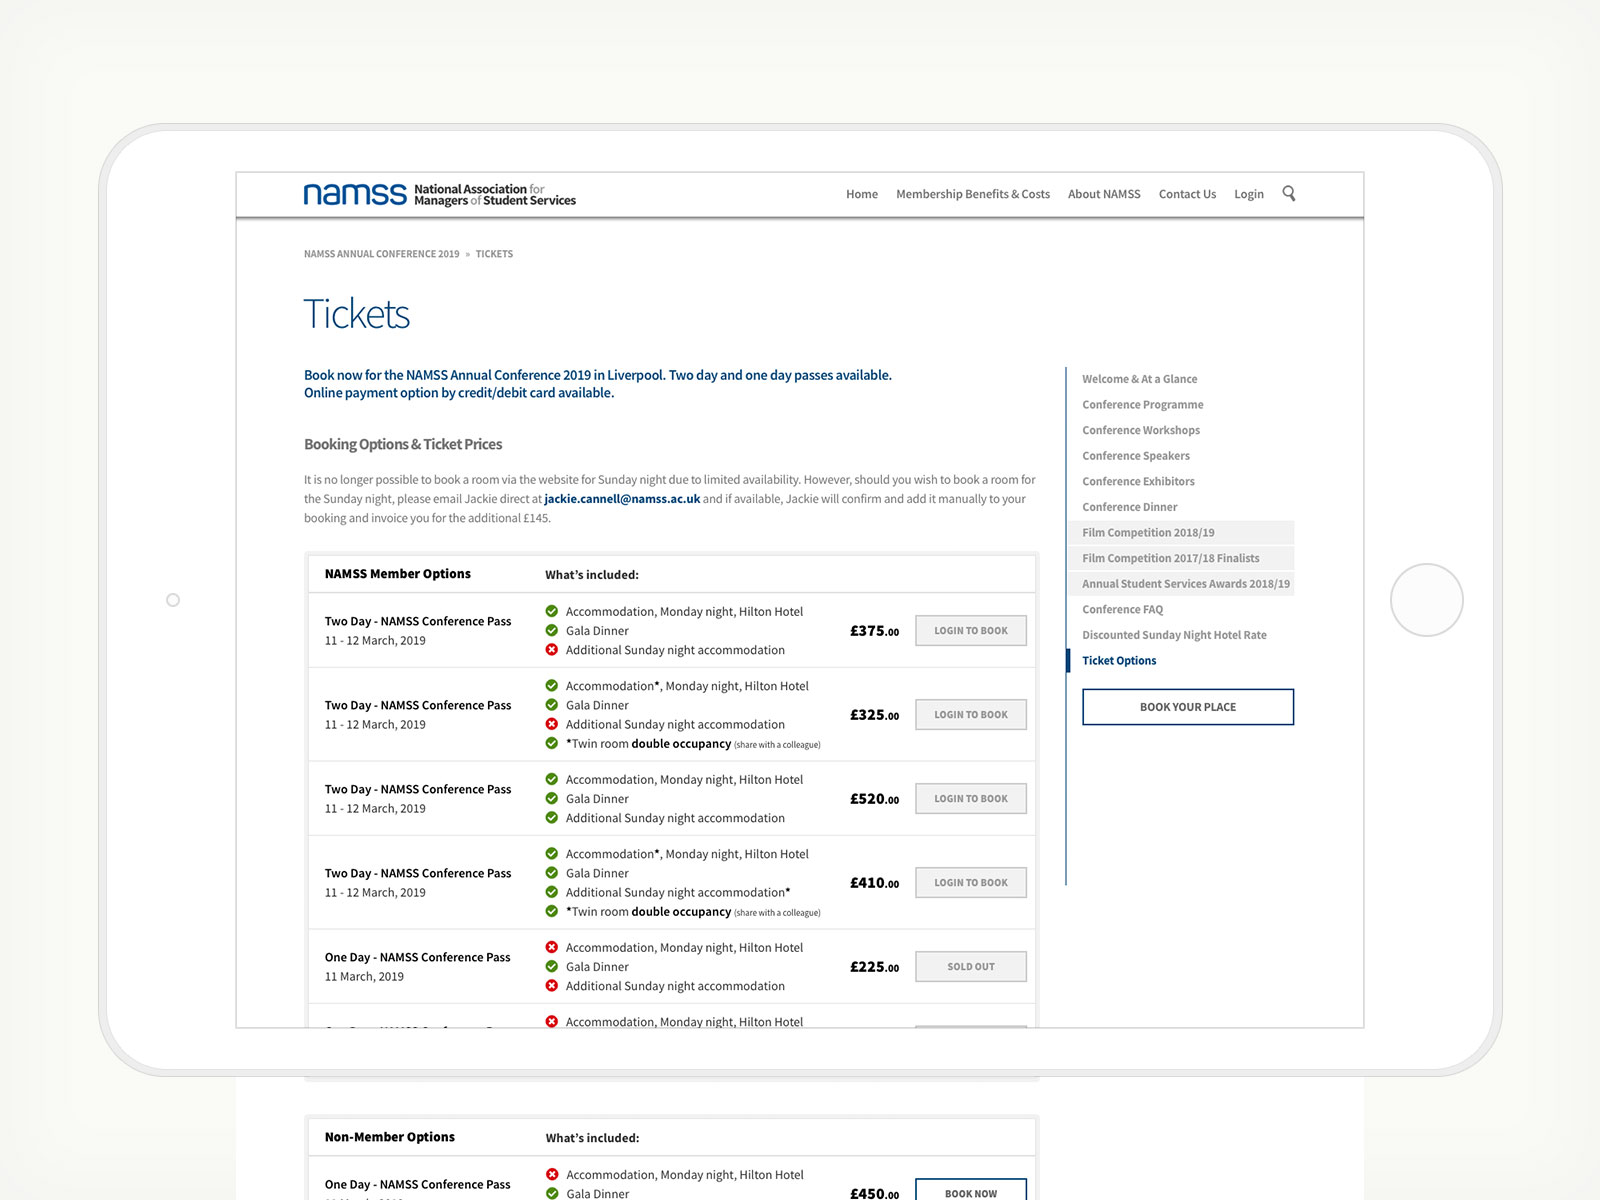Click Login to Book for £325 pass
This screenshot has width=1600, height=1200.
pyautogui.click(x=971, y=715)
